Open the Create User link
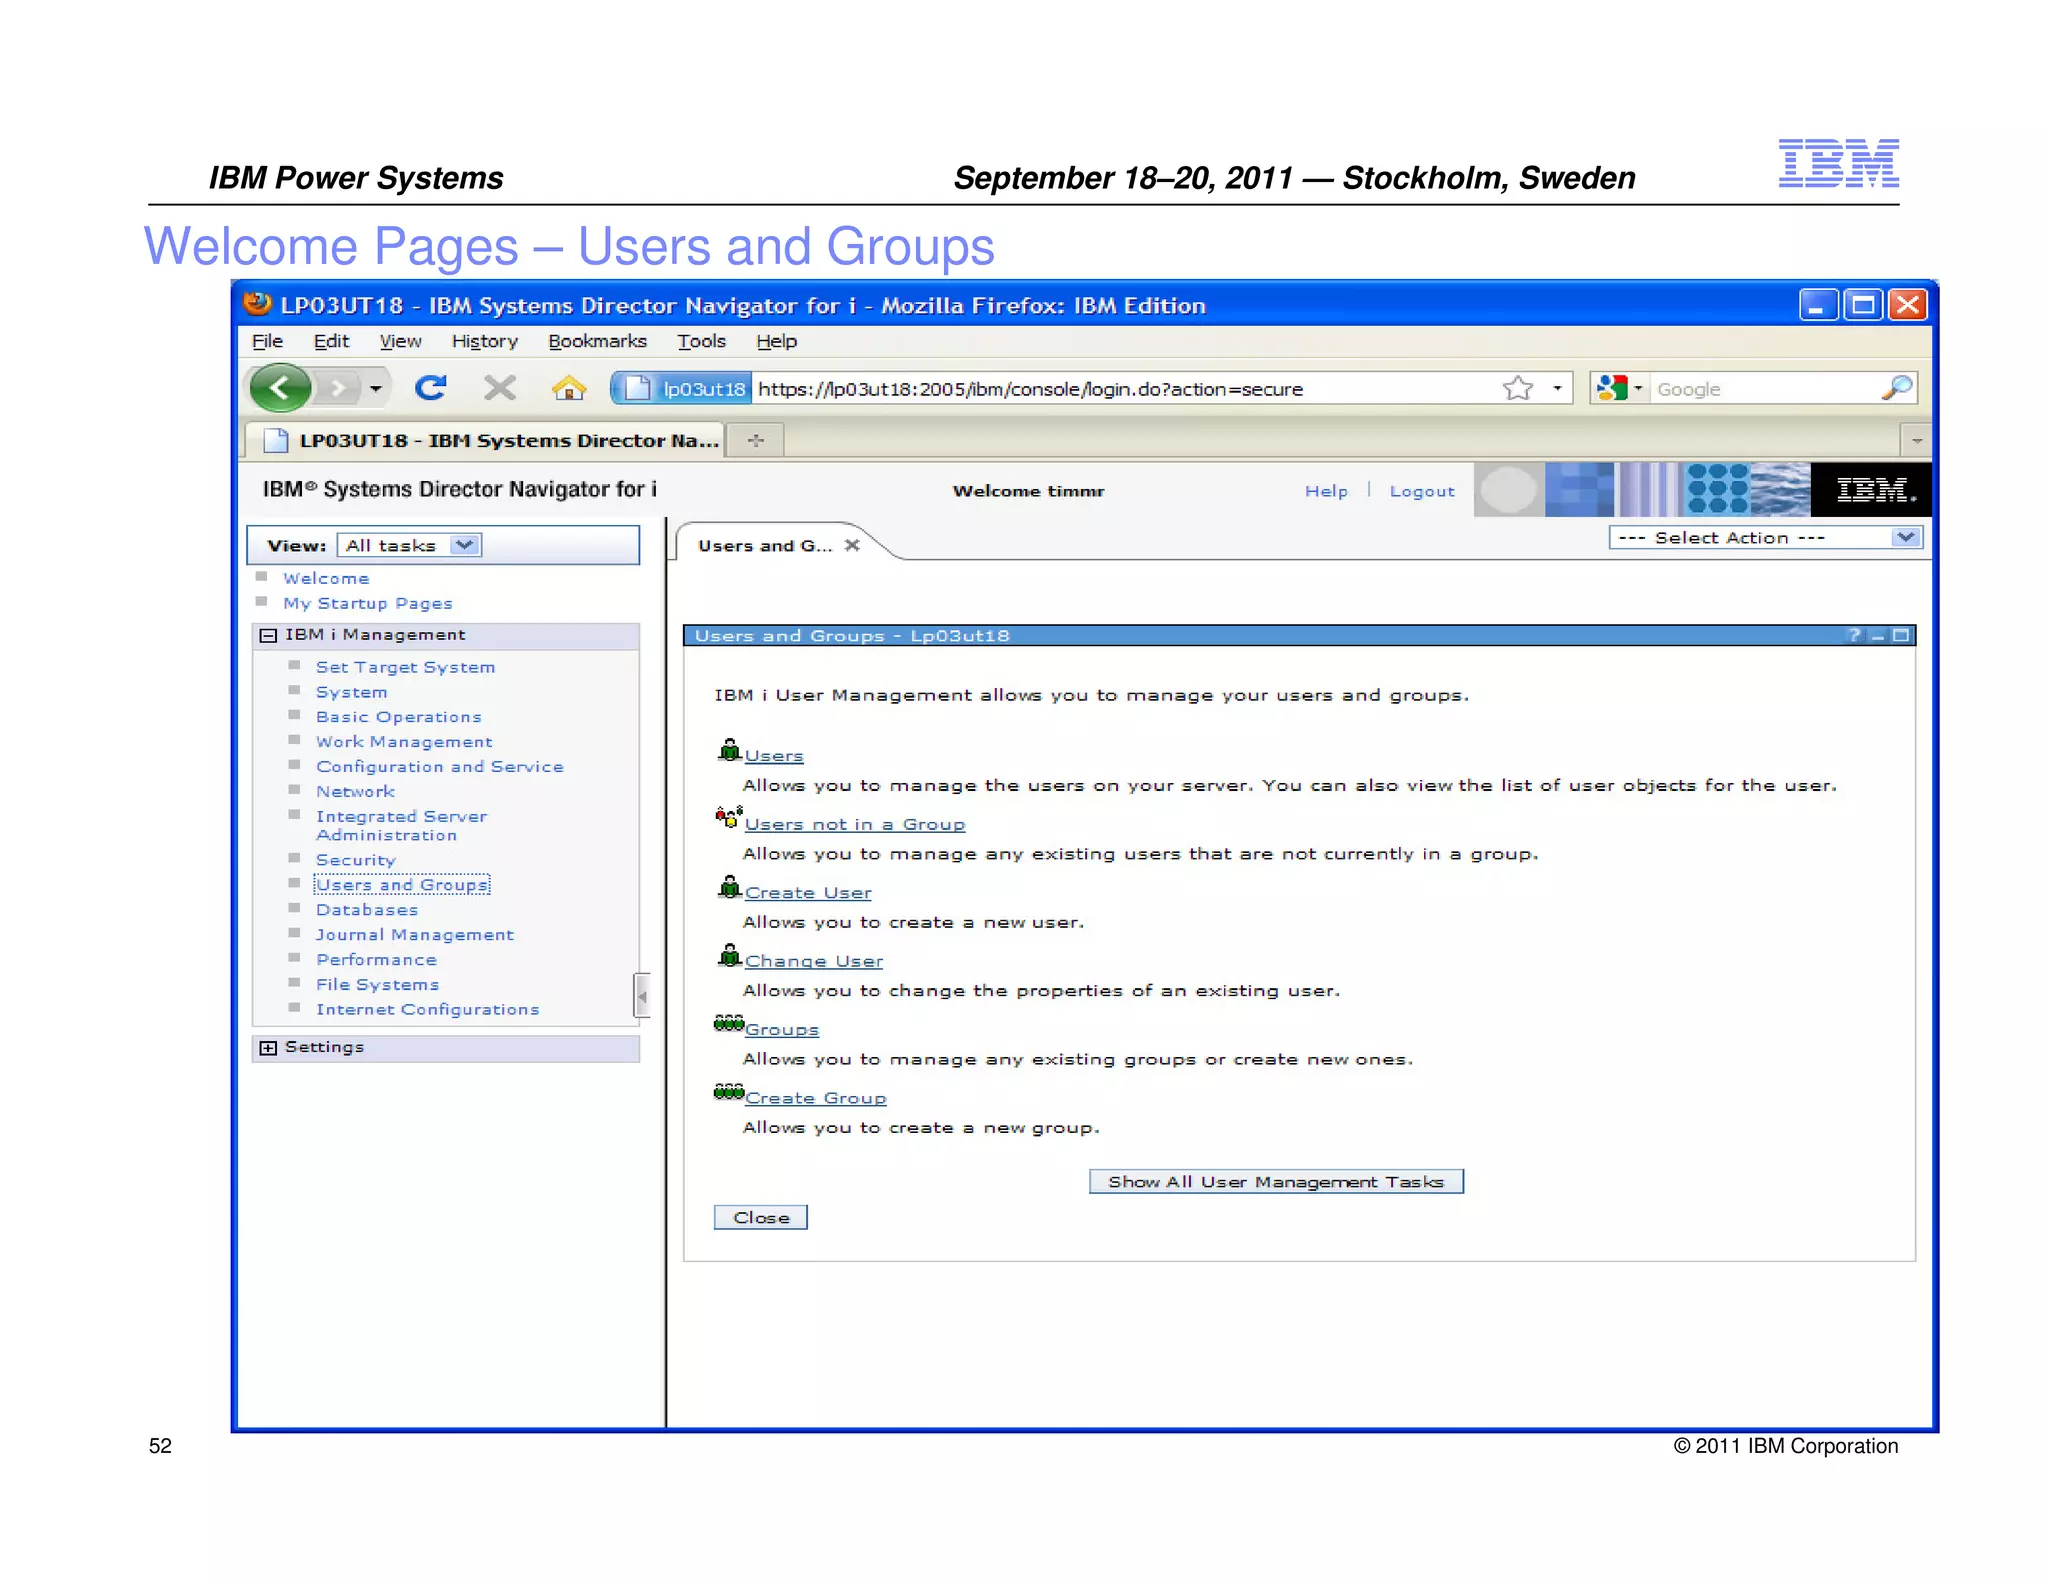This screenshot has width=2048, height=1582. (808, 892)
